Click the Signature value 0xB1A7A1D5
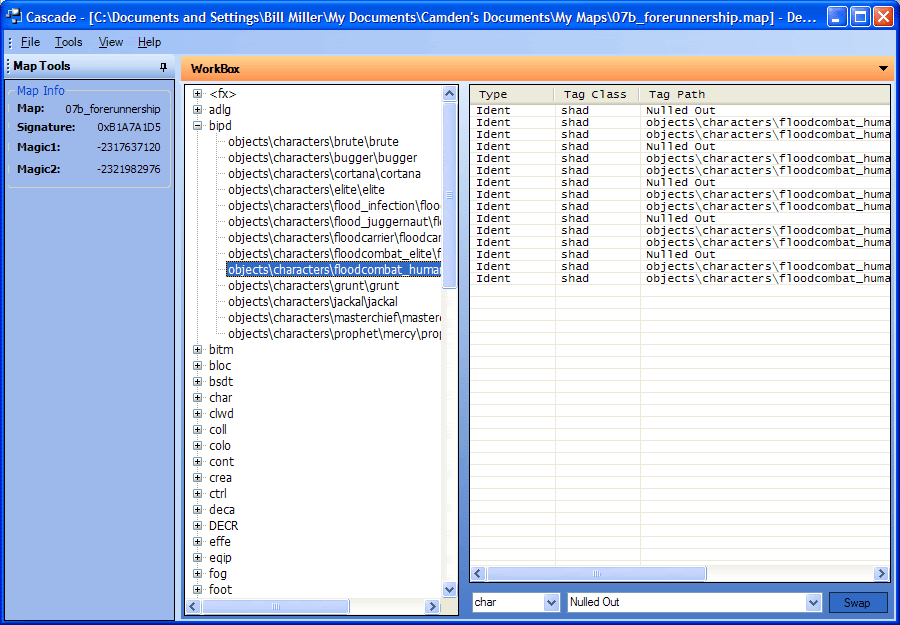The height and width of the screenshot is (625, 900). point(129,127)
